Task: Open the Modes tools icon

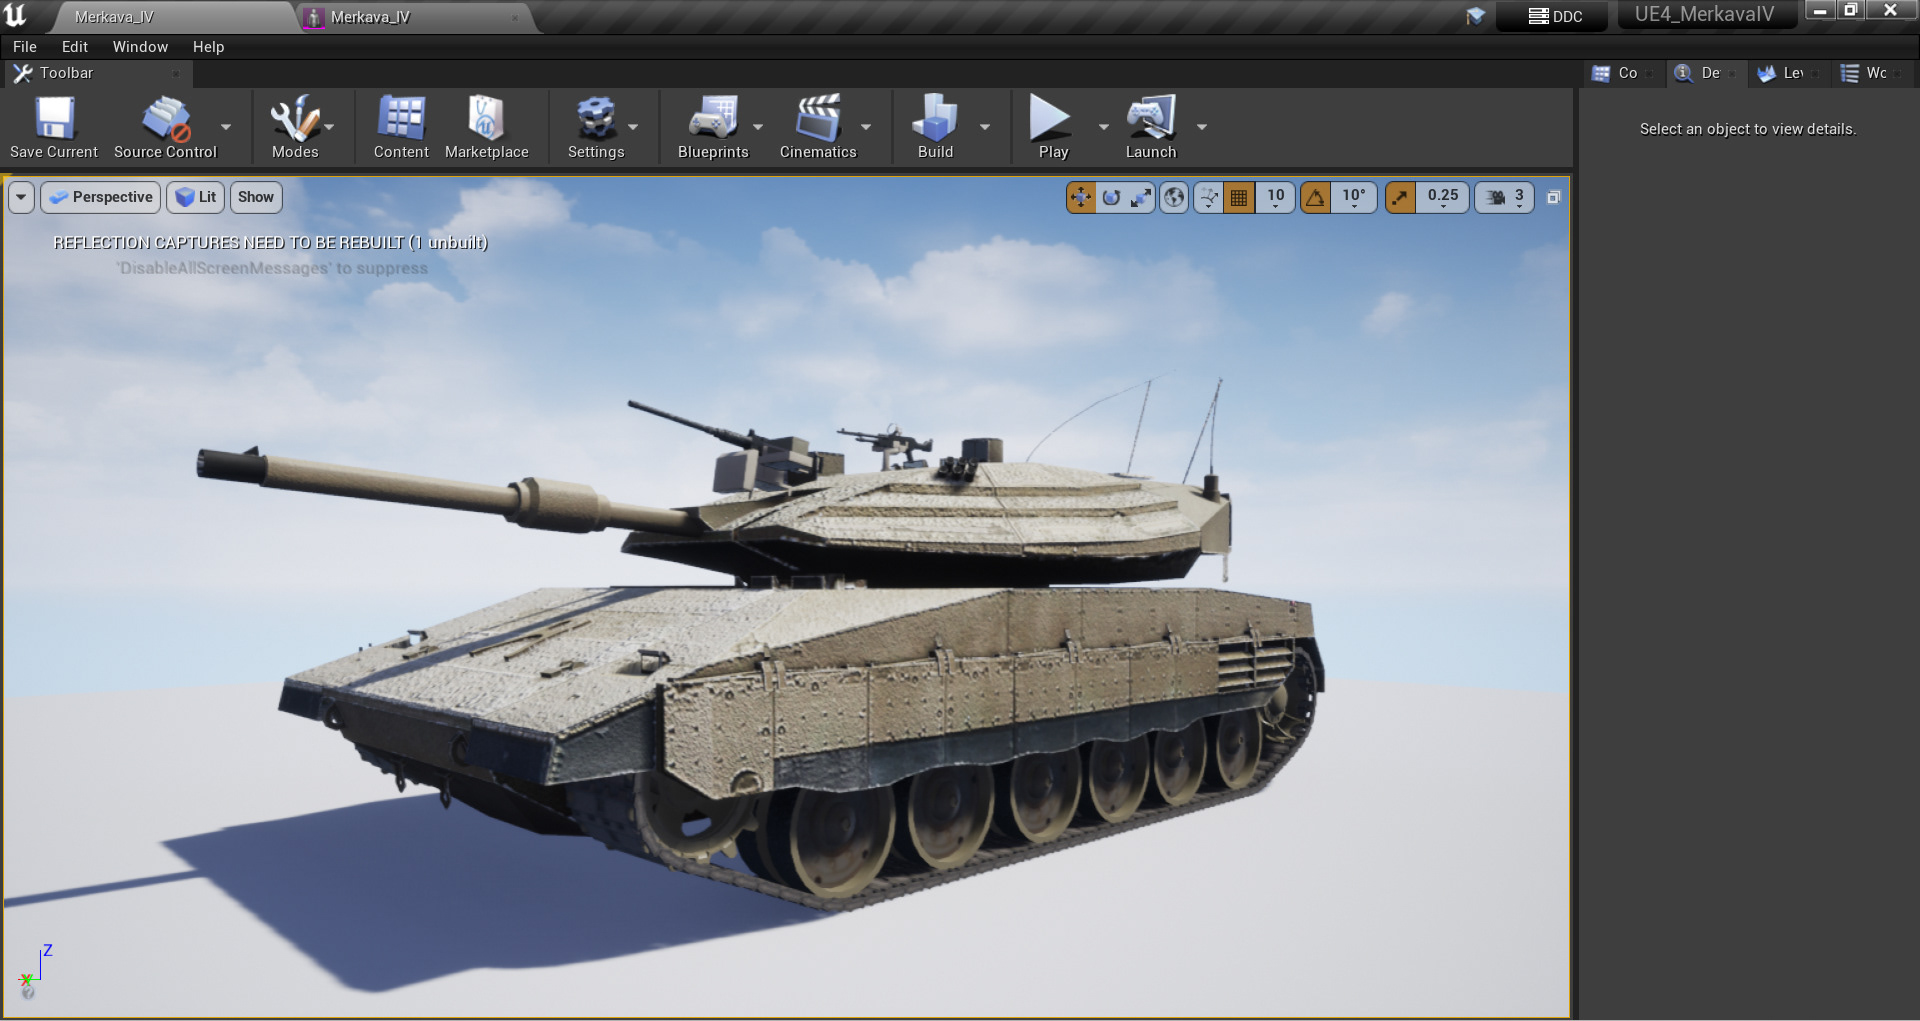Action: click(294, 119)
